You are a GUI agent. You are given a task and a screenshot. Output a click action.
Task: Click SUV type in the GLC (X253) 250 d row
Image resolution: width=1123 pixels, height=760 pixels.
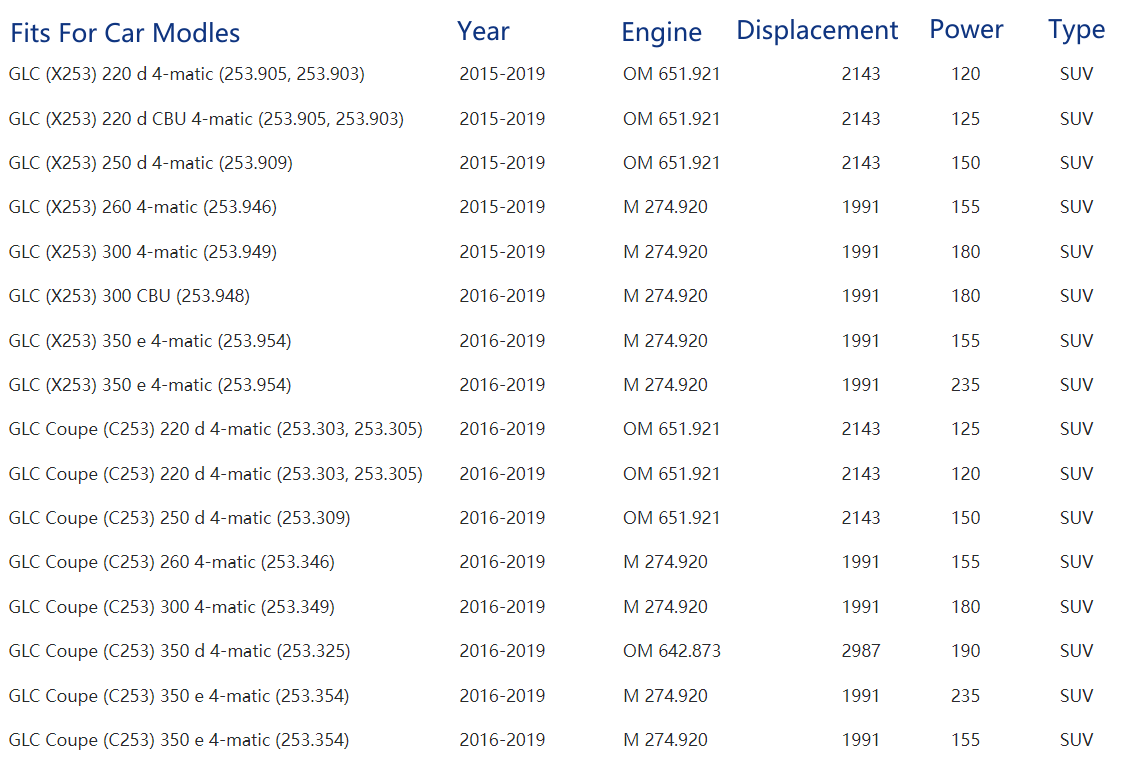[1076, 163]
